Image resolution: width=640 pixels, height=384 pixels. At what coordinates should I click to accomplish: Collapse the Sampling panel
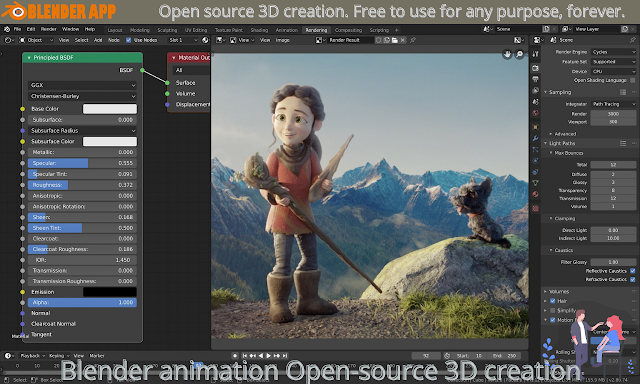[x=545, y=92]
